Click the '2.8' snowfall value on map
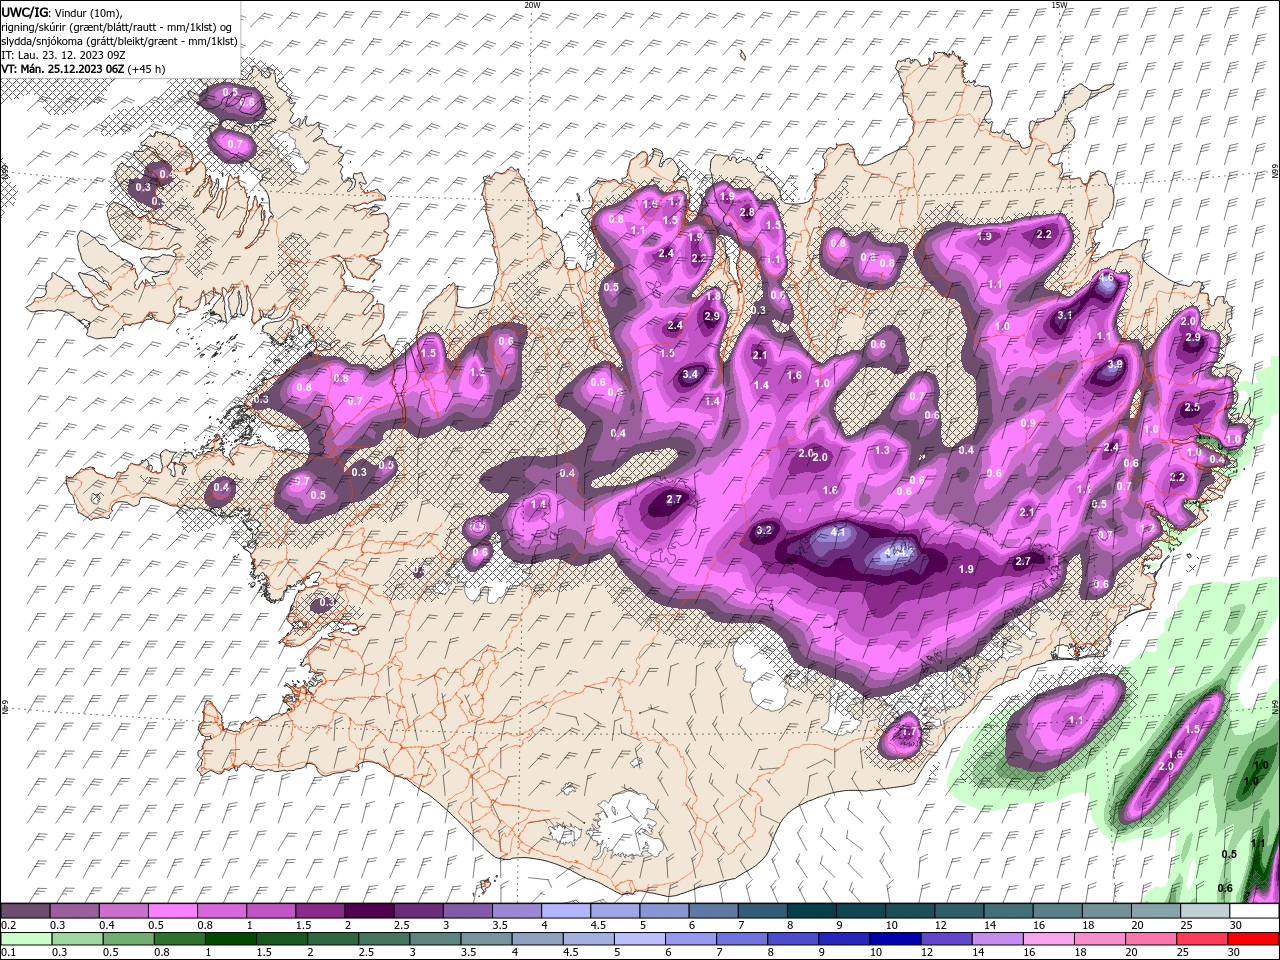1280x960 pixels. [x=747, y=212]
